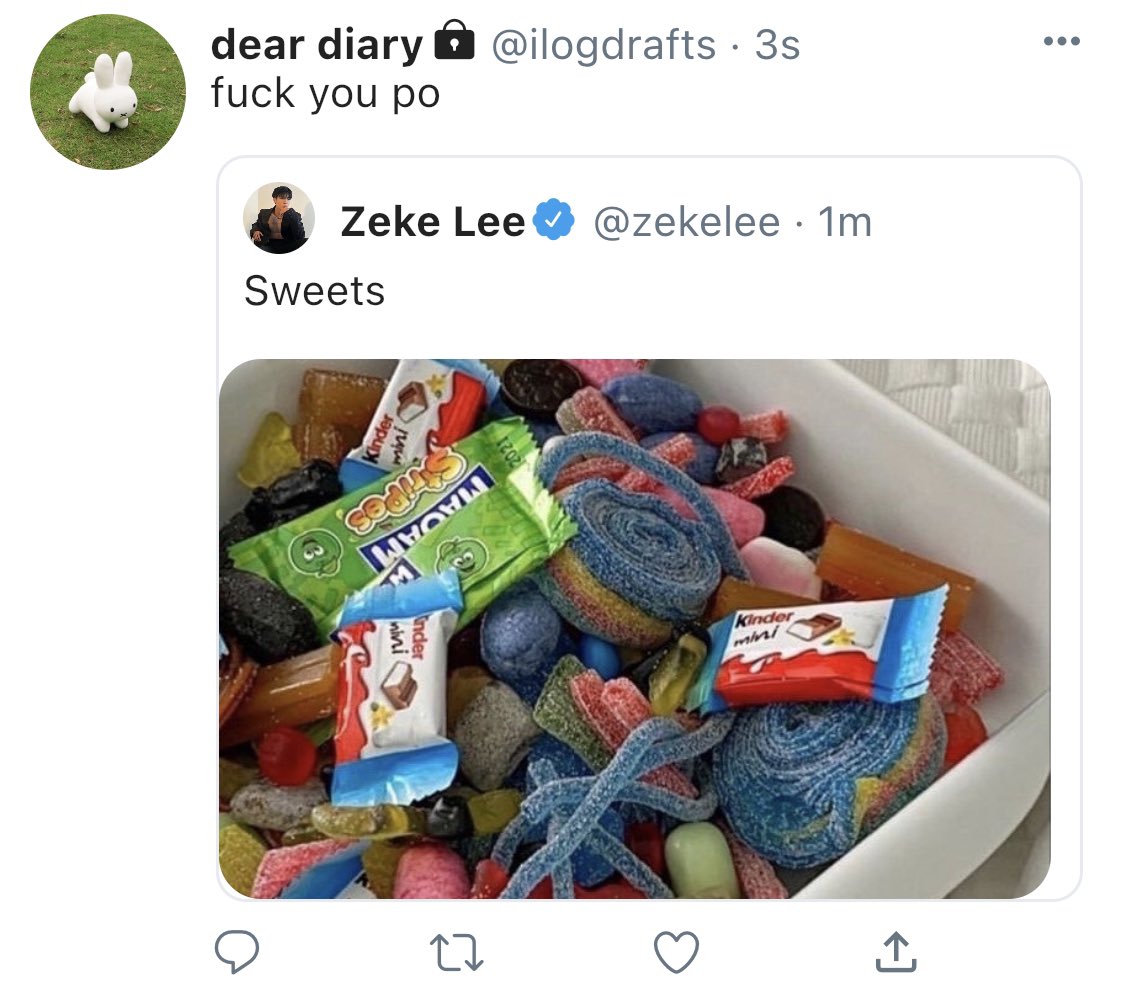Click the 3s timestamp

coord(777,45)
